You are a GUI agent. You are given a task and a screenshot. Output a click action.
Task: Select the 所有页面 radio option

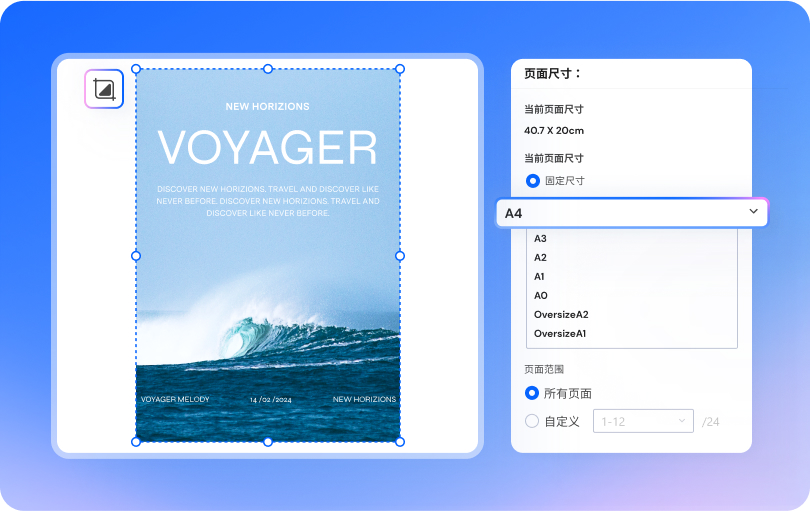tap(533, 393)
